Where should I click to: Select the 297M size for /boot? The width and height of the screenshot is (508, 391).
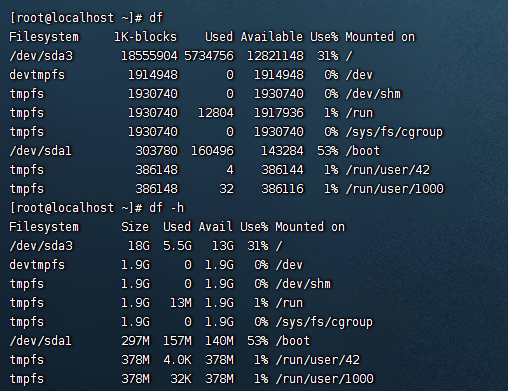[135, 341]
